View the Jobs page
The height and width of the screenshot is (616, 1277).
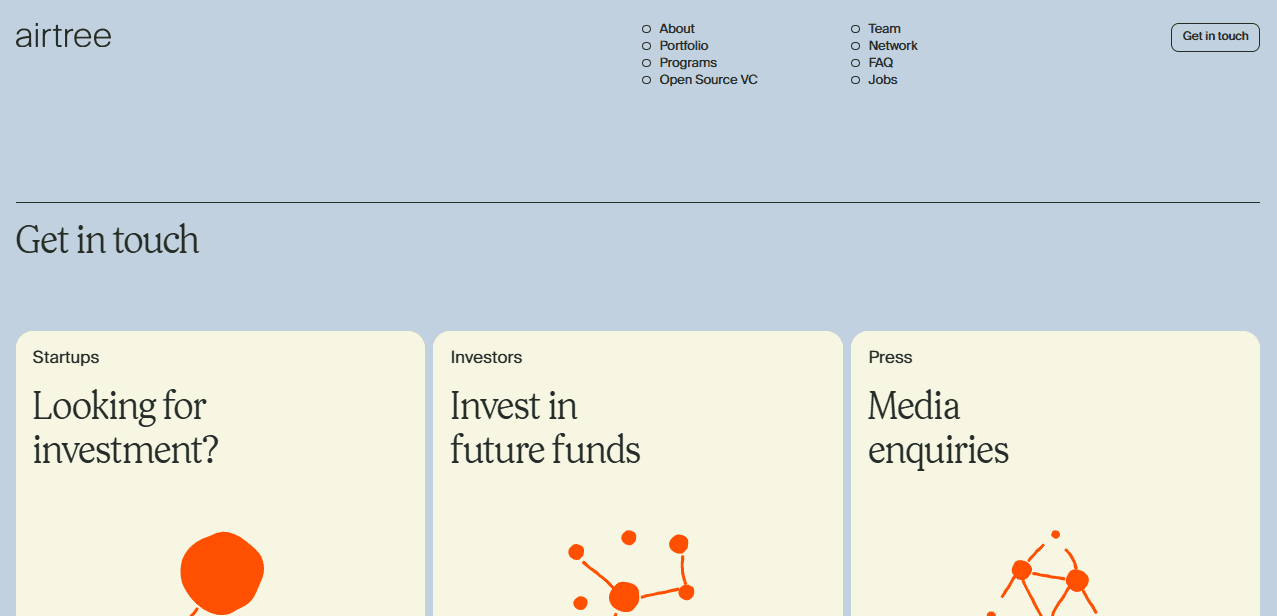883,80
